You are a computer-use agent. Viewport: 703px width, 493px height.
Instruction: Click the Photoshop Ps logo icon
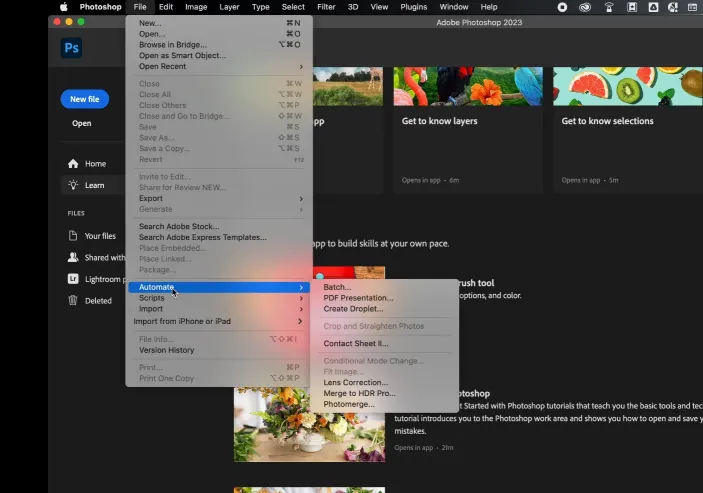[x=71, y=49]
